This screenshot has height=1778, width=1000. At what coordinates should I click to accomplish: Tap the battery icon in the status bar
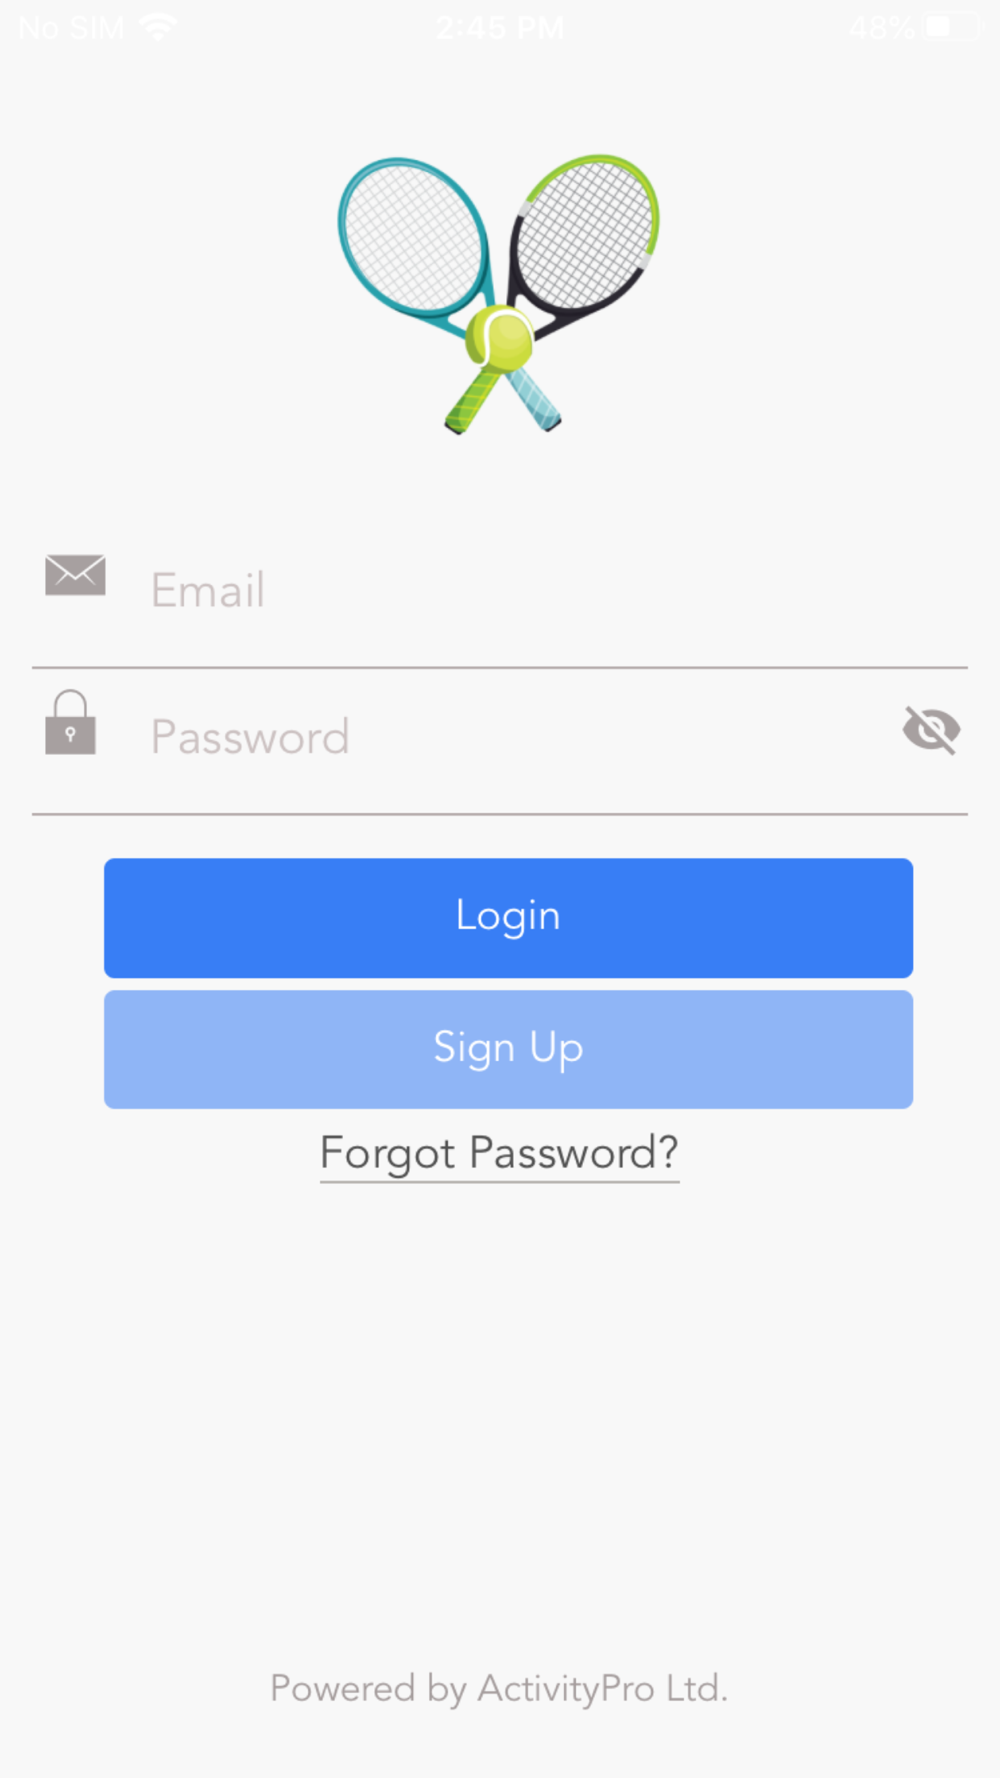point(951,27)
